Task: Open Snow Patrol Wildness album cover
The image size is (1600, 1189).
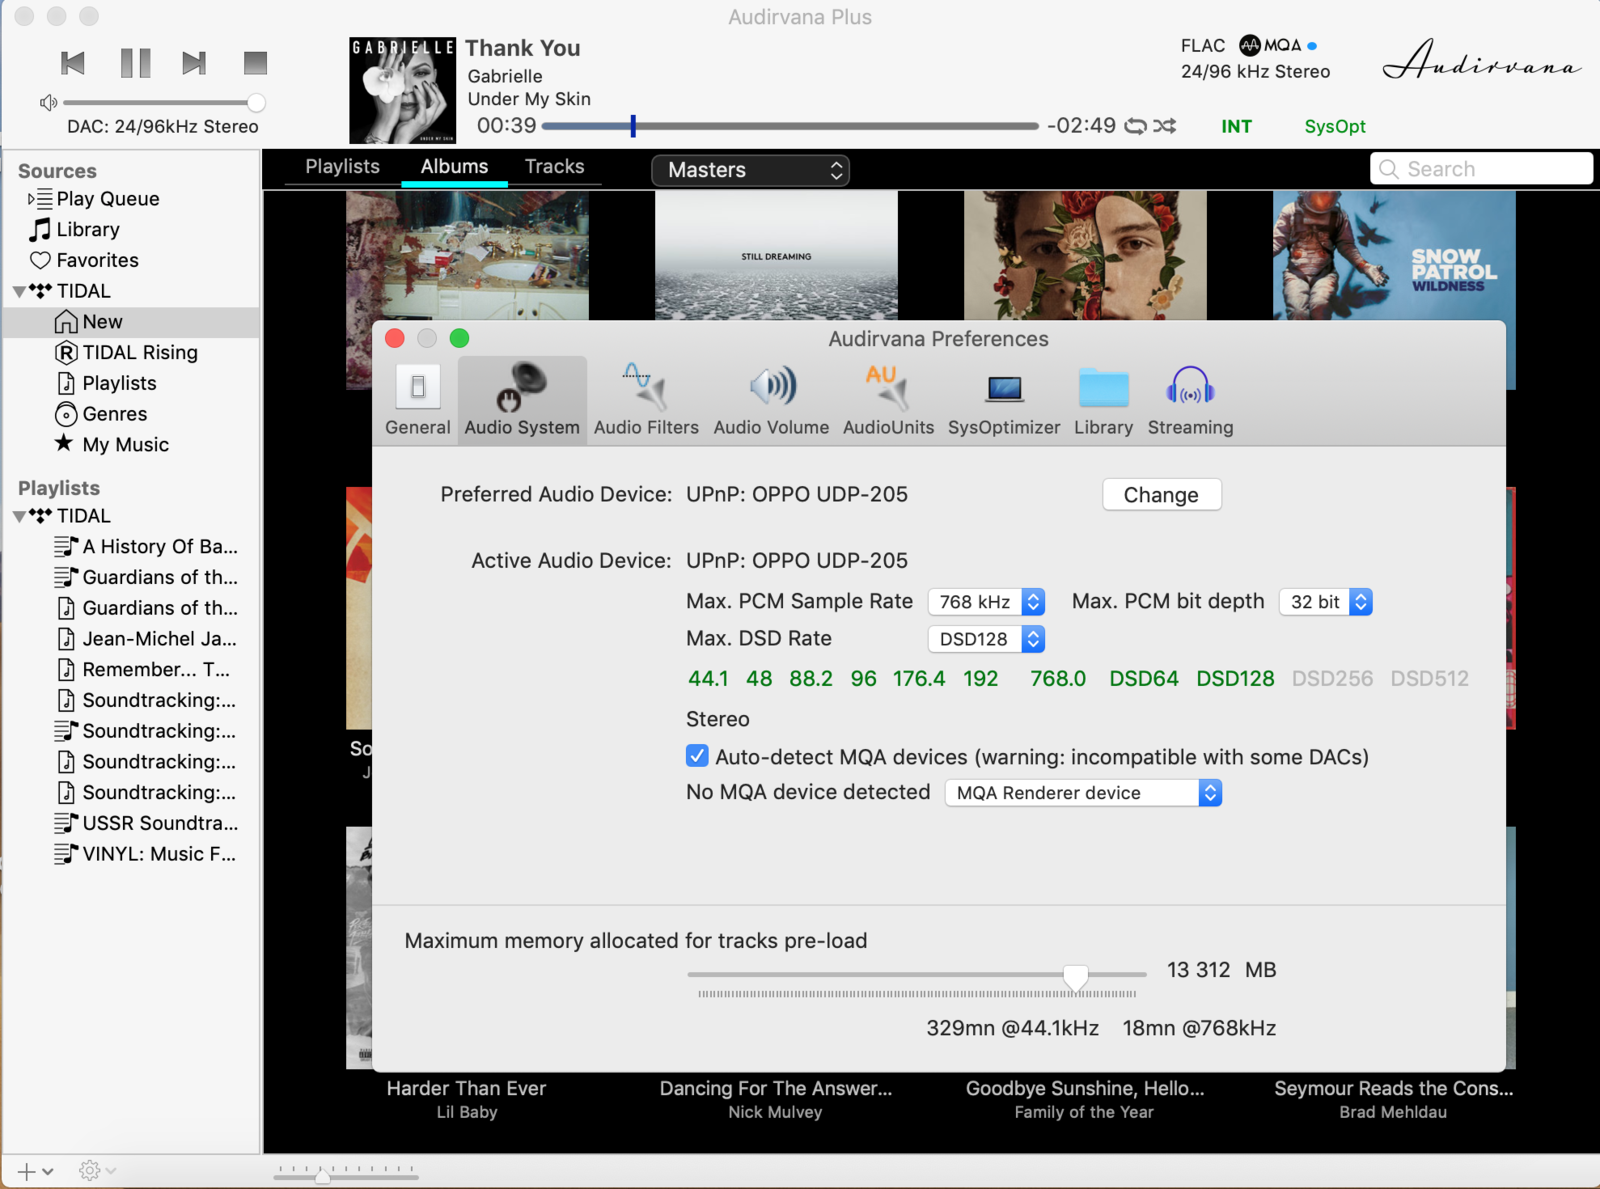Action: point(1394,255)
